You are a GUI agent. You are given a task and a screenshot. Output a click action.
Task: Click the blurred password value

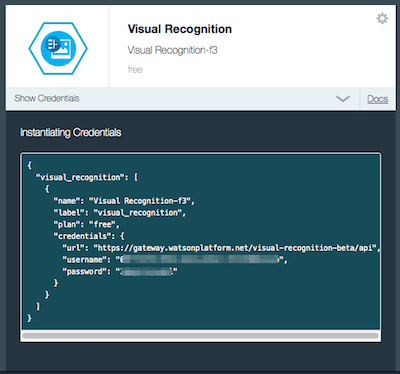pos(147,271)
